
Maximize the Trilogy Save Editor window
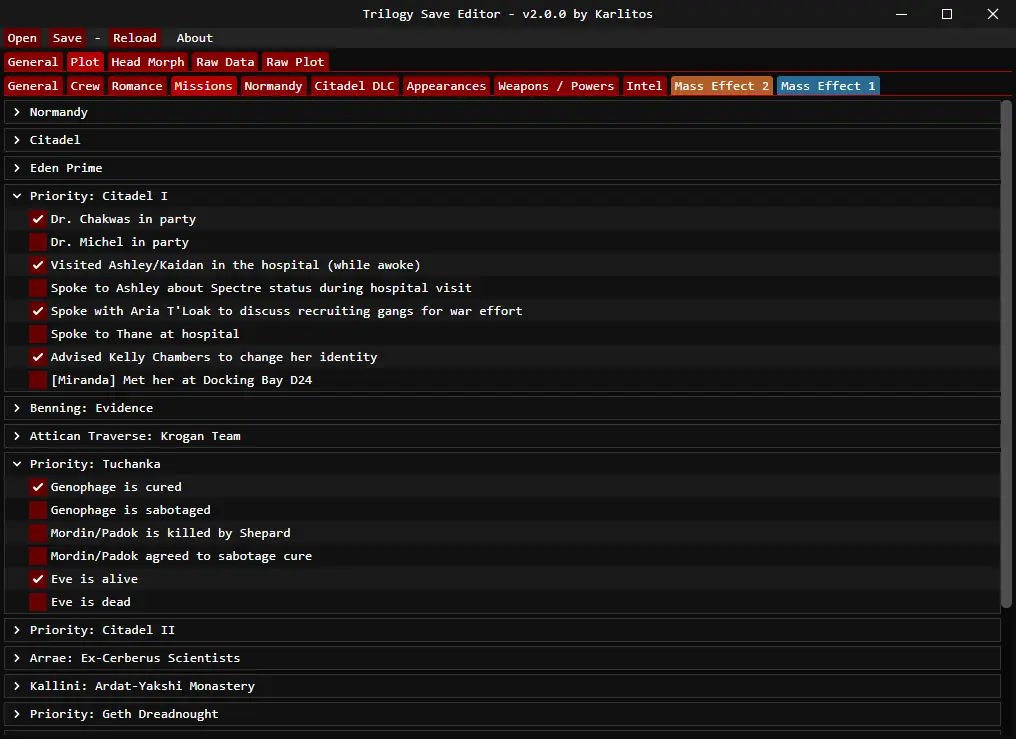(947, 14)
